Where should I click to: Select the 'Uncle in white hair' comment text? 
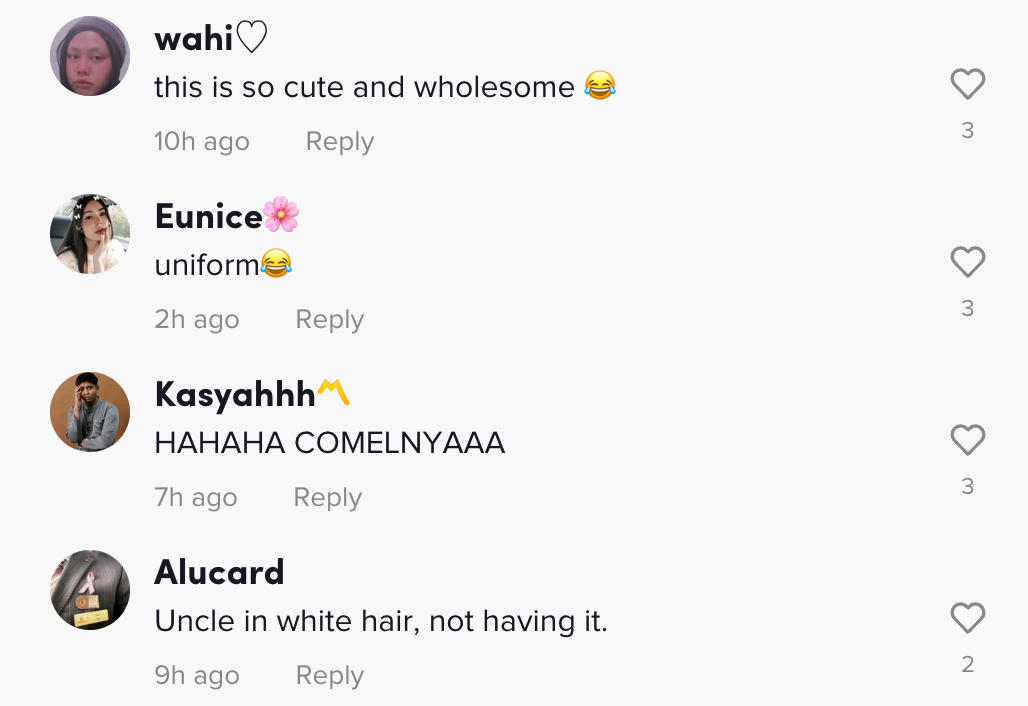(x=381, y=621)
